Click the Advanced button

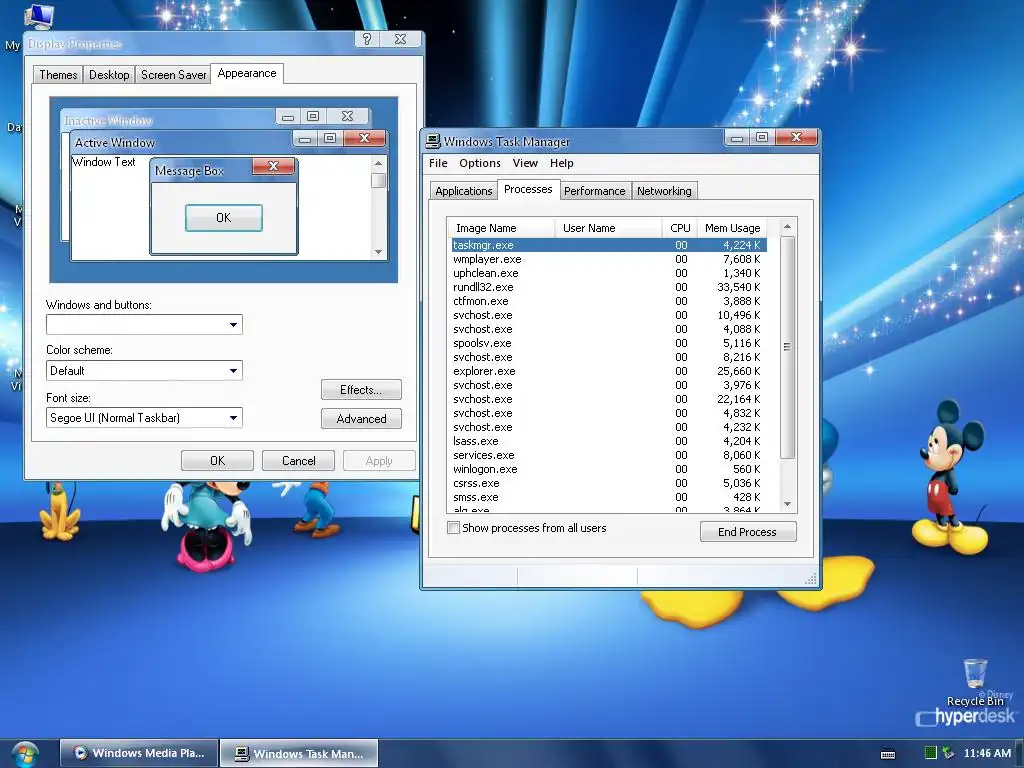click(x=361, y=419)
